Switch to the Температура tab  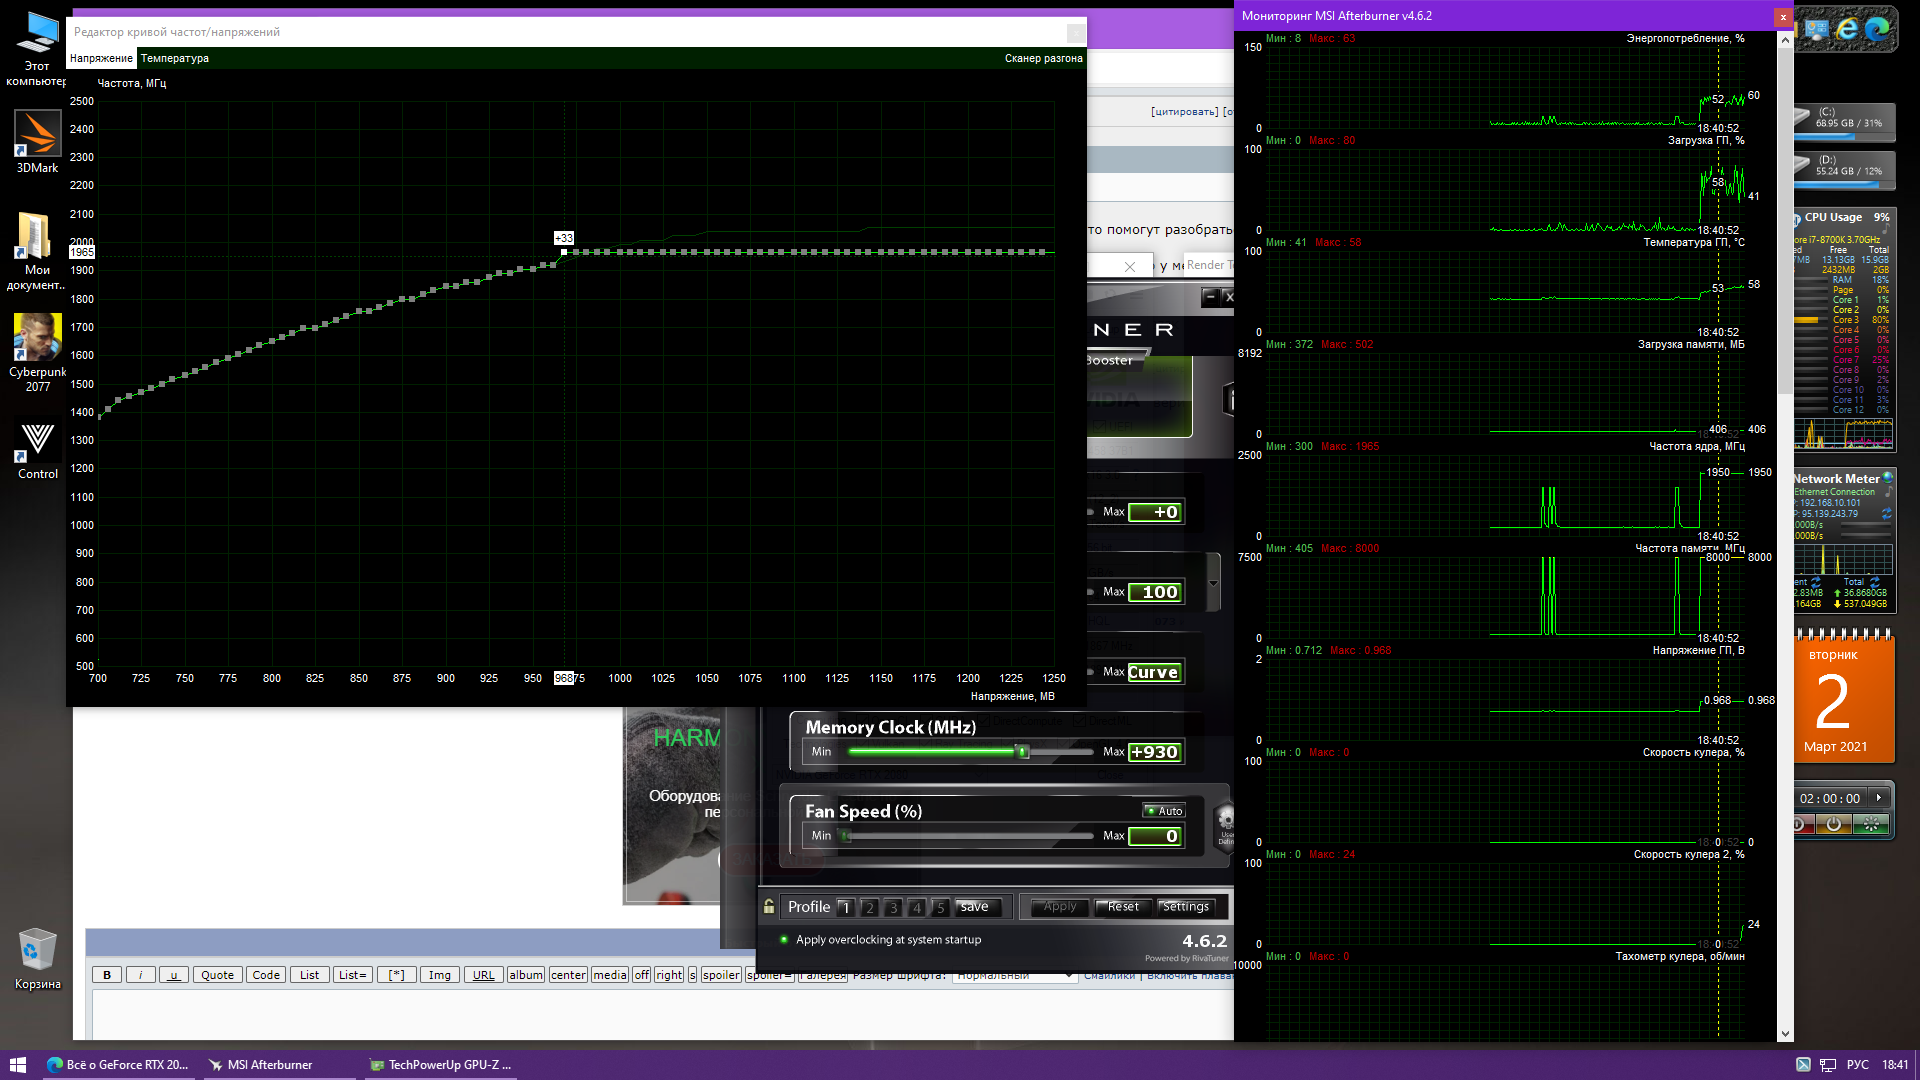tap(175, 58)
